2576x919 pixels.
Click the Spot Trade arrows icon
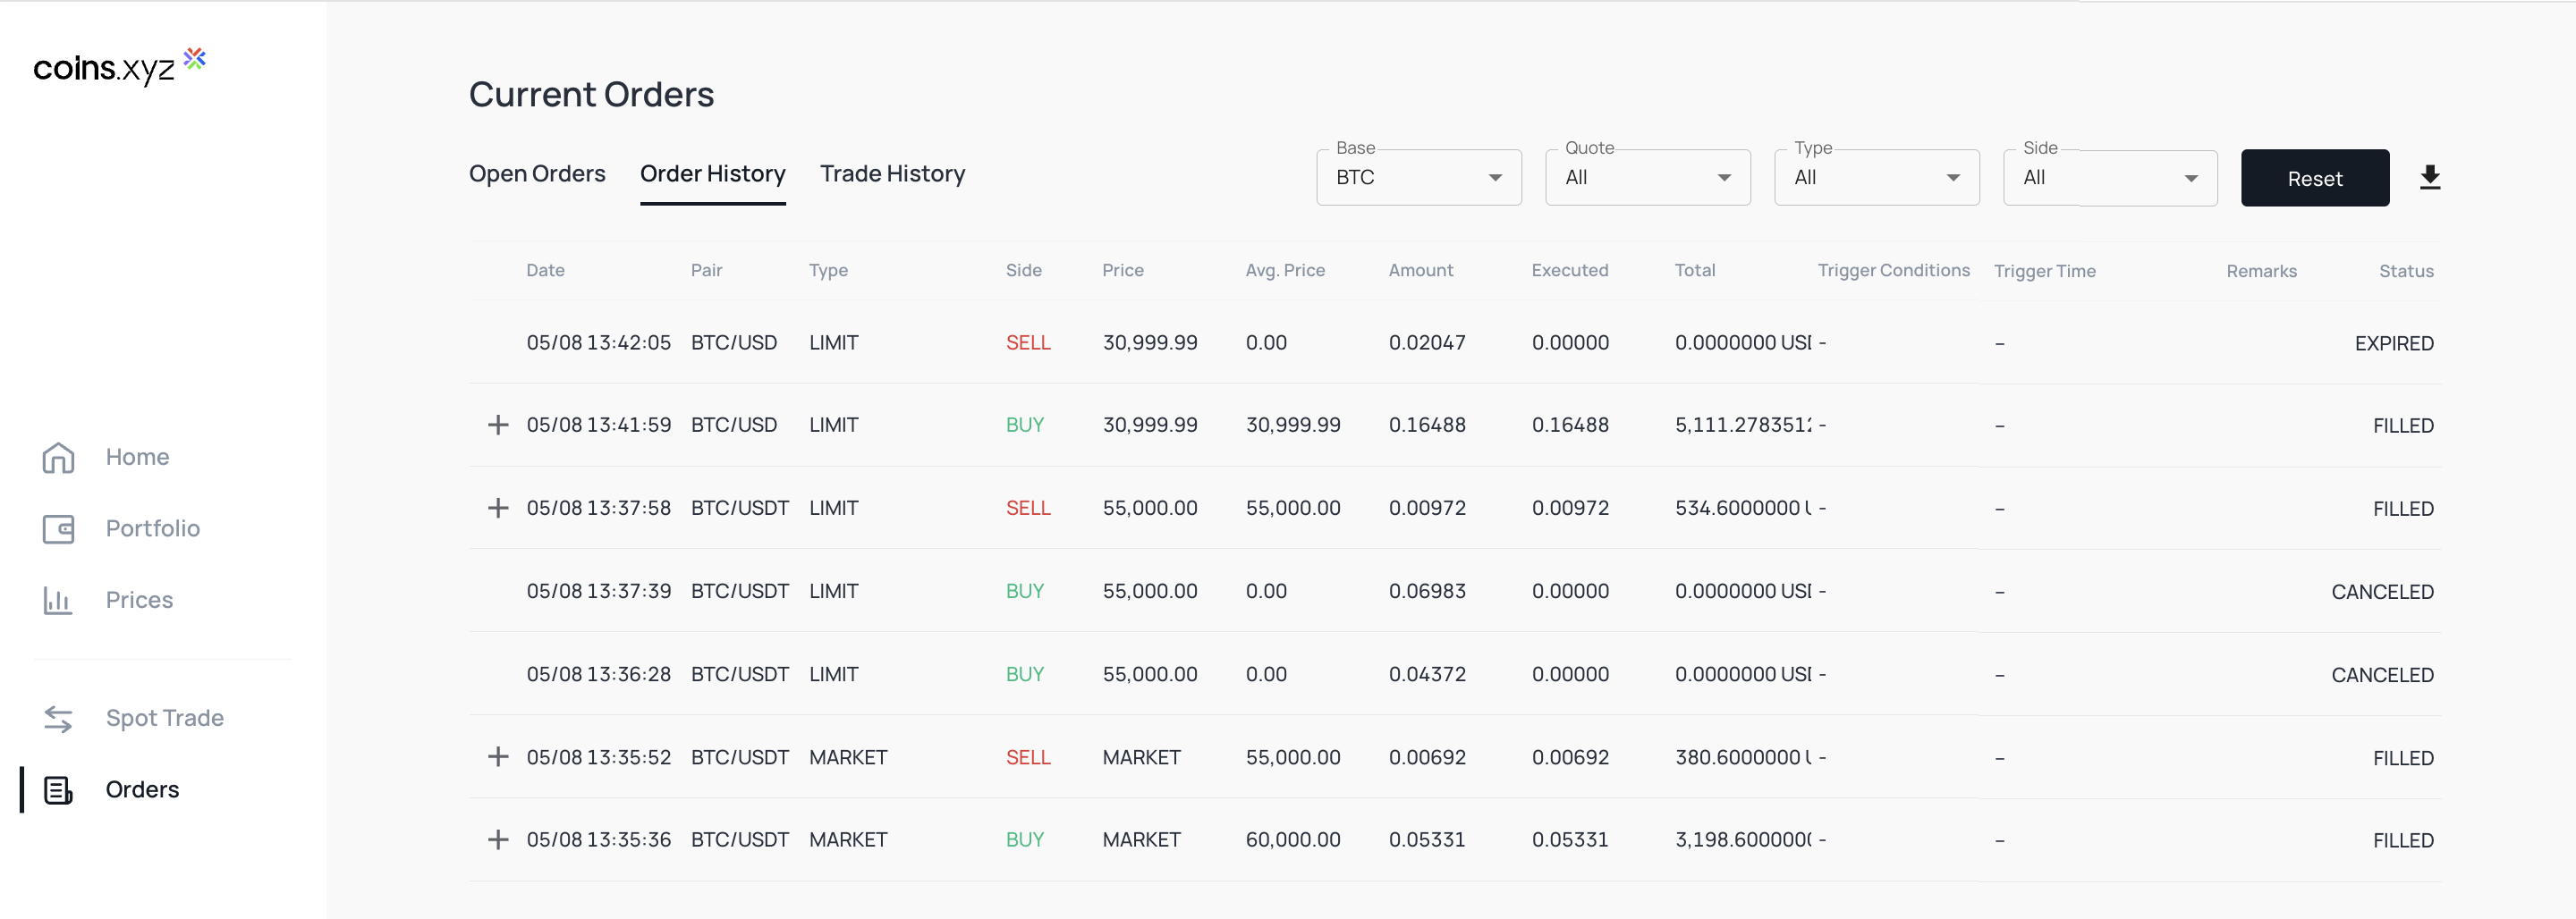click(x=58, y=718)
